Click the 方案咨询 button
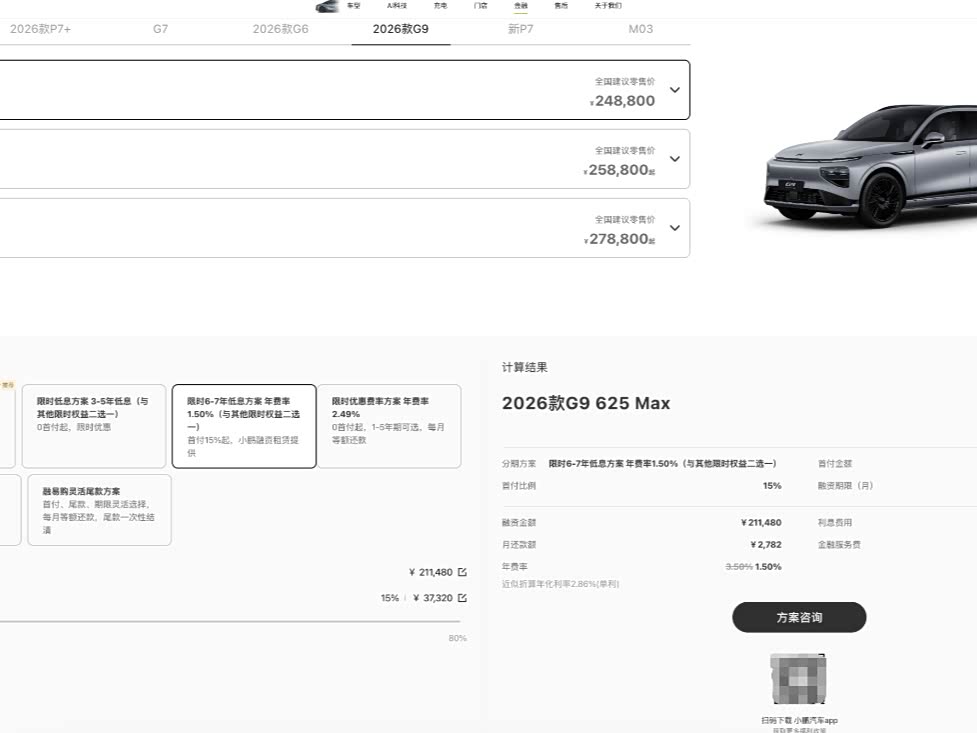 pyautogui.click(x=799, y=617)
